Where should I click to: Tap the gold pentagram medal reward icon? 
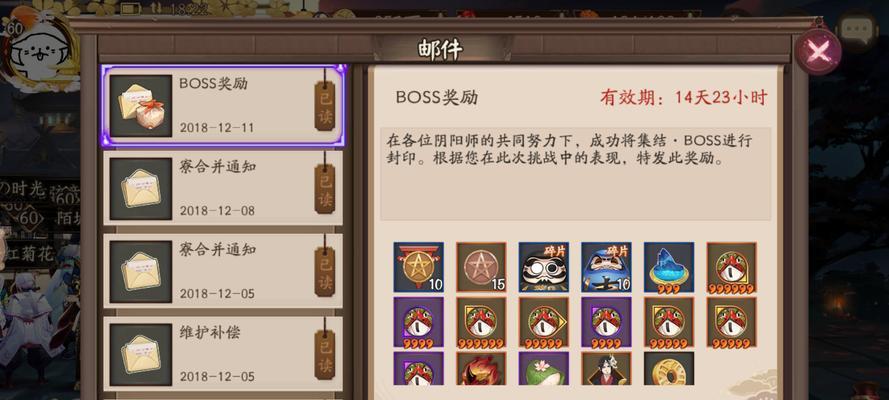(x=418, y=267)
